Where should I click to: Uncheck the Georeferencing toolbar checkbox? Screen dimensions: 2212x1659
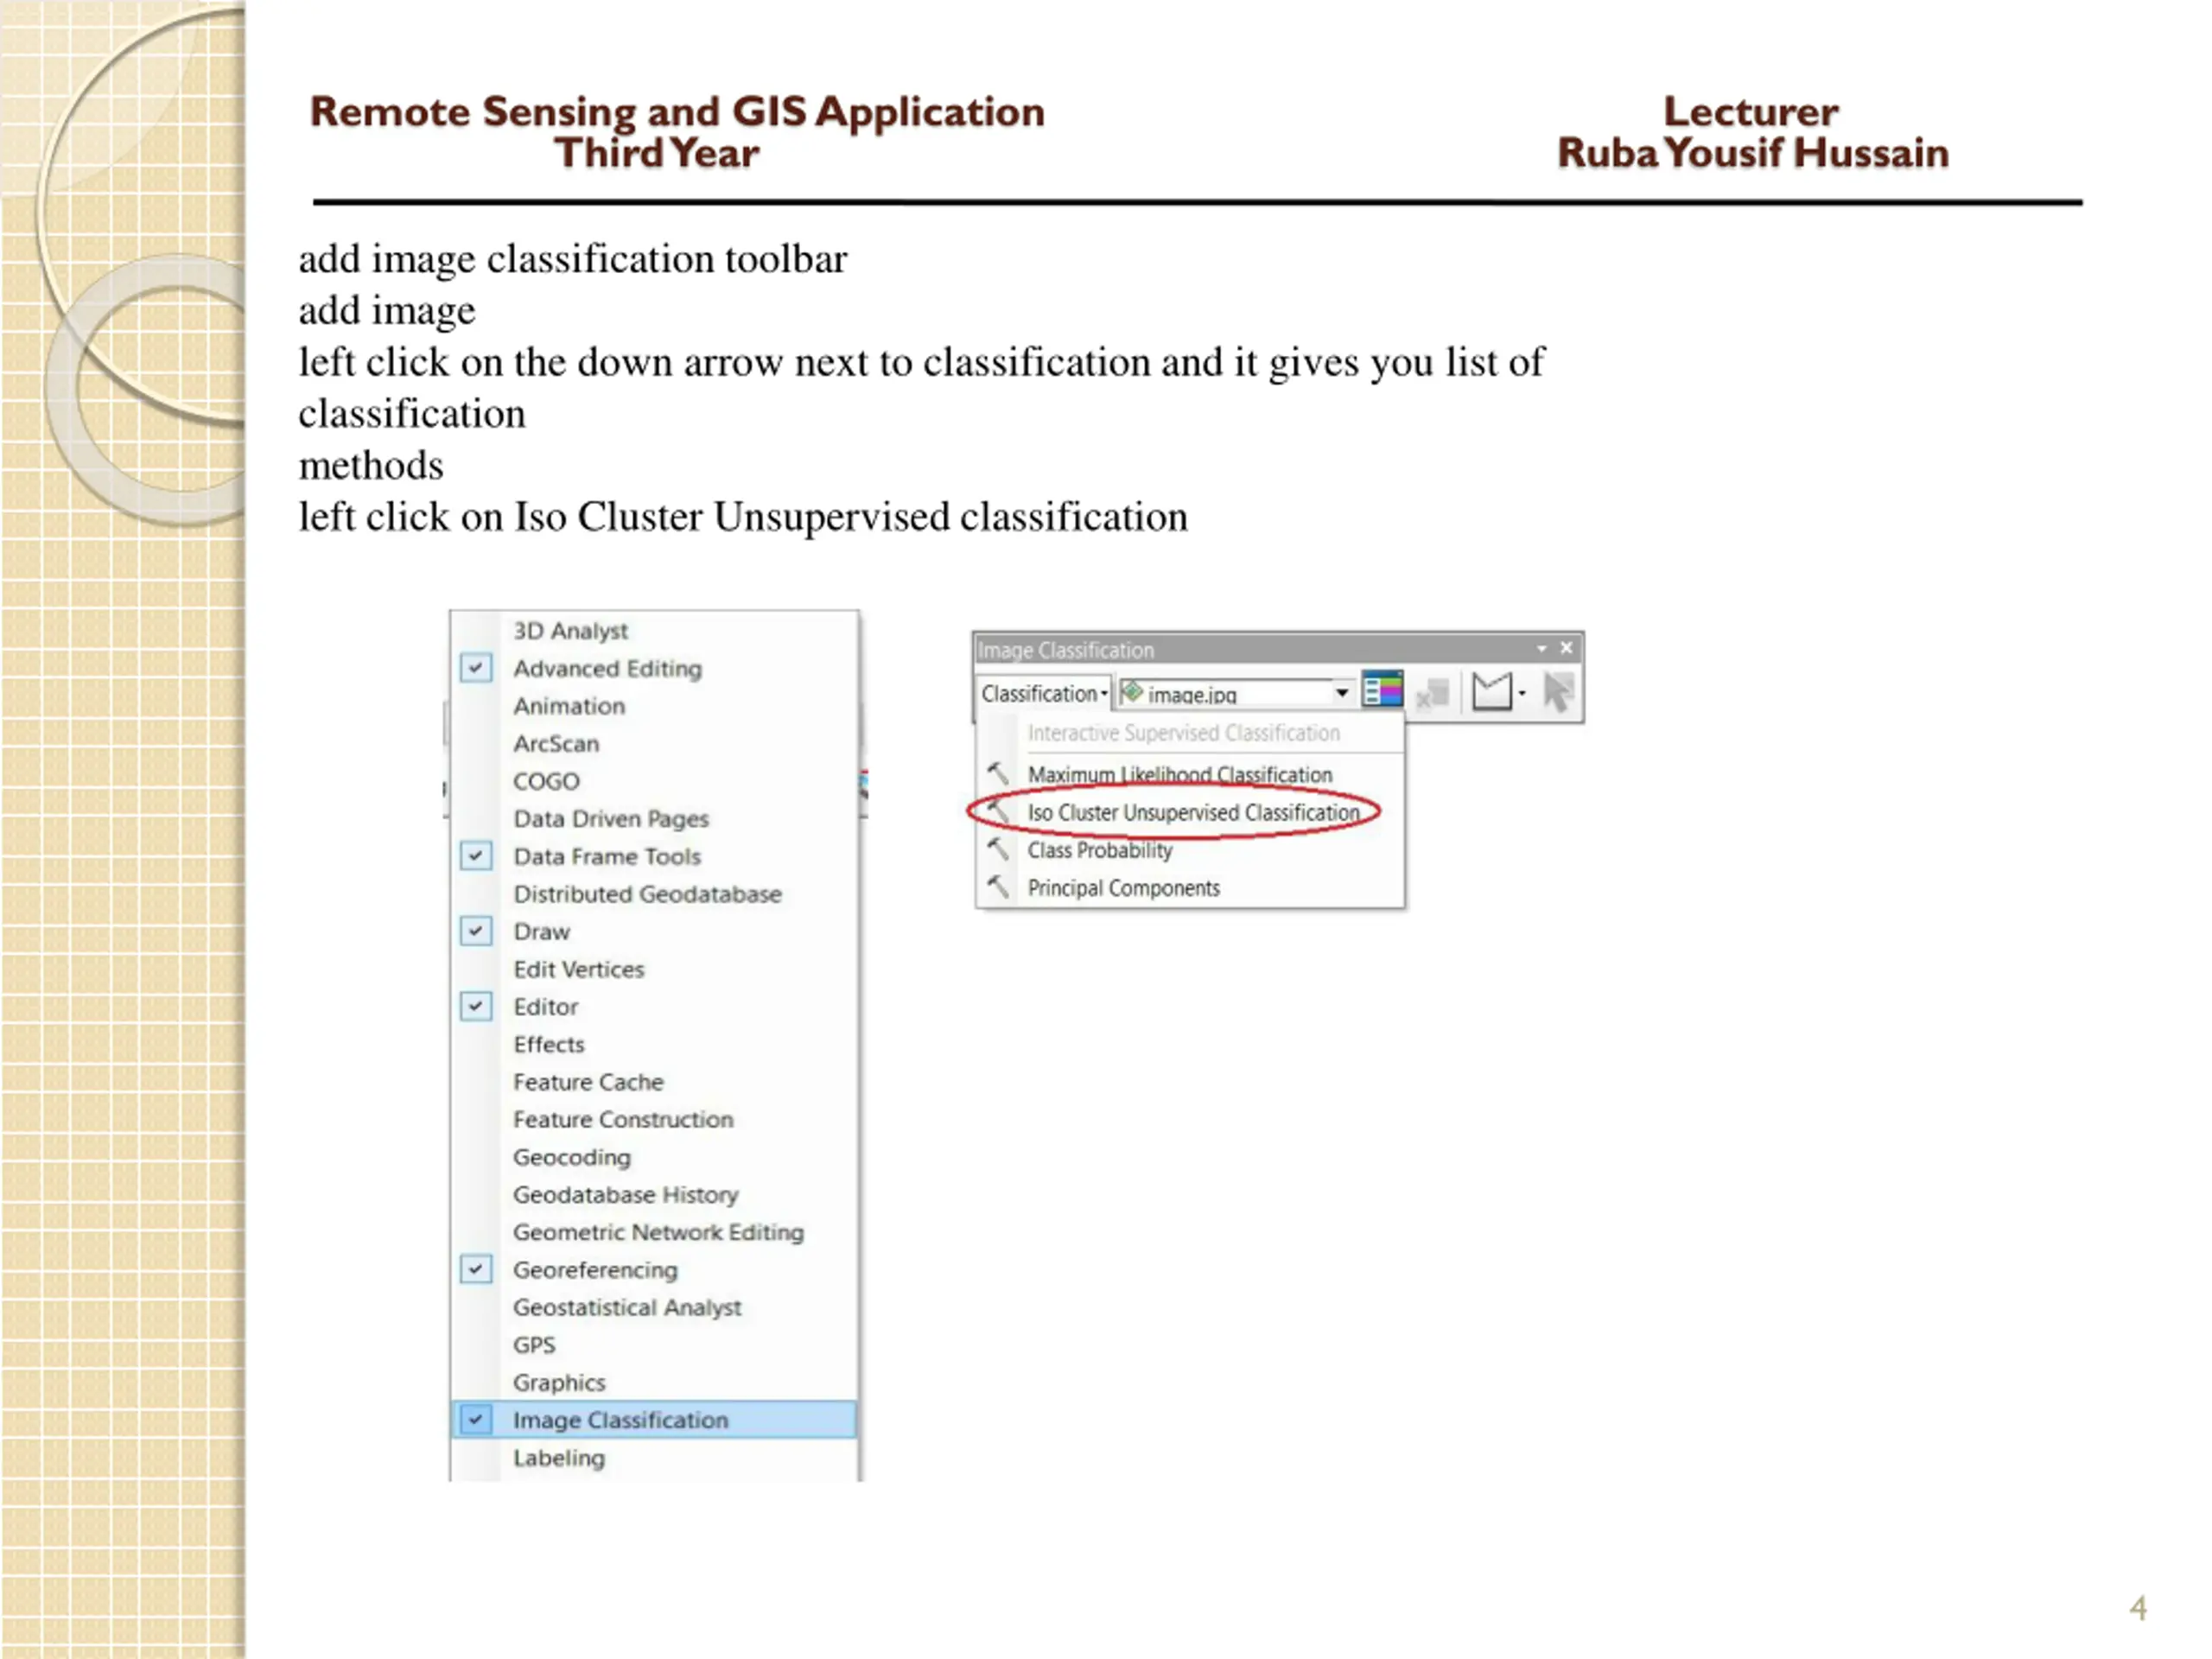476,1269
